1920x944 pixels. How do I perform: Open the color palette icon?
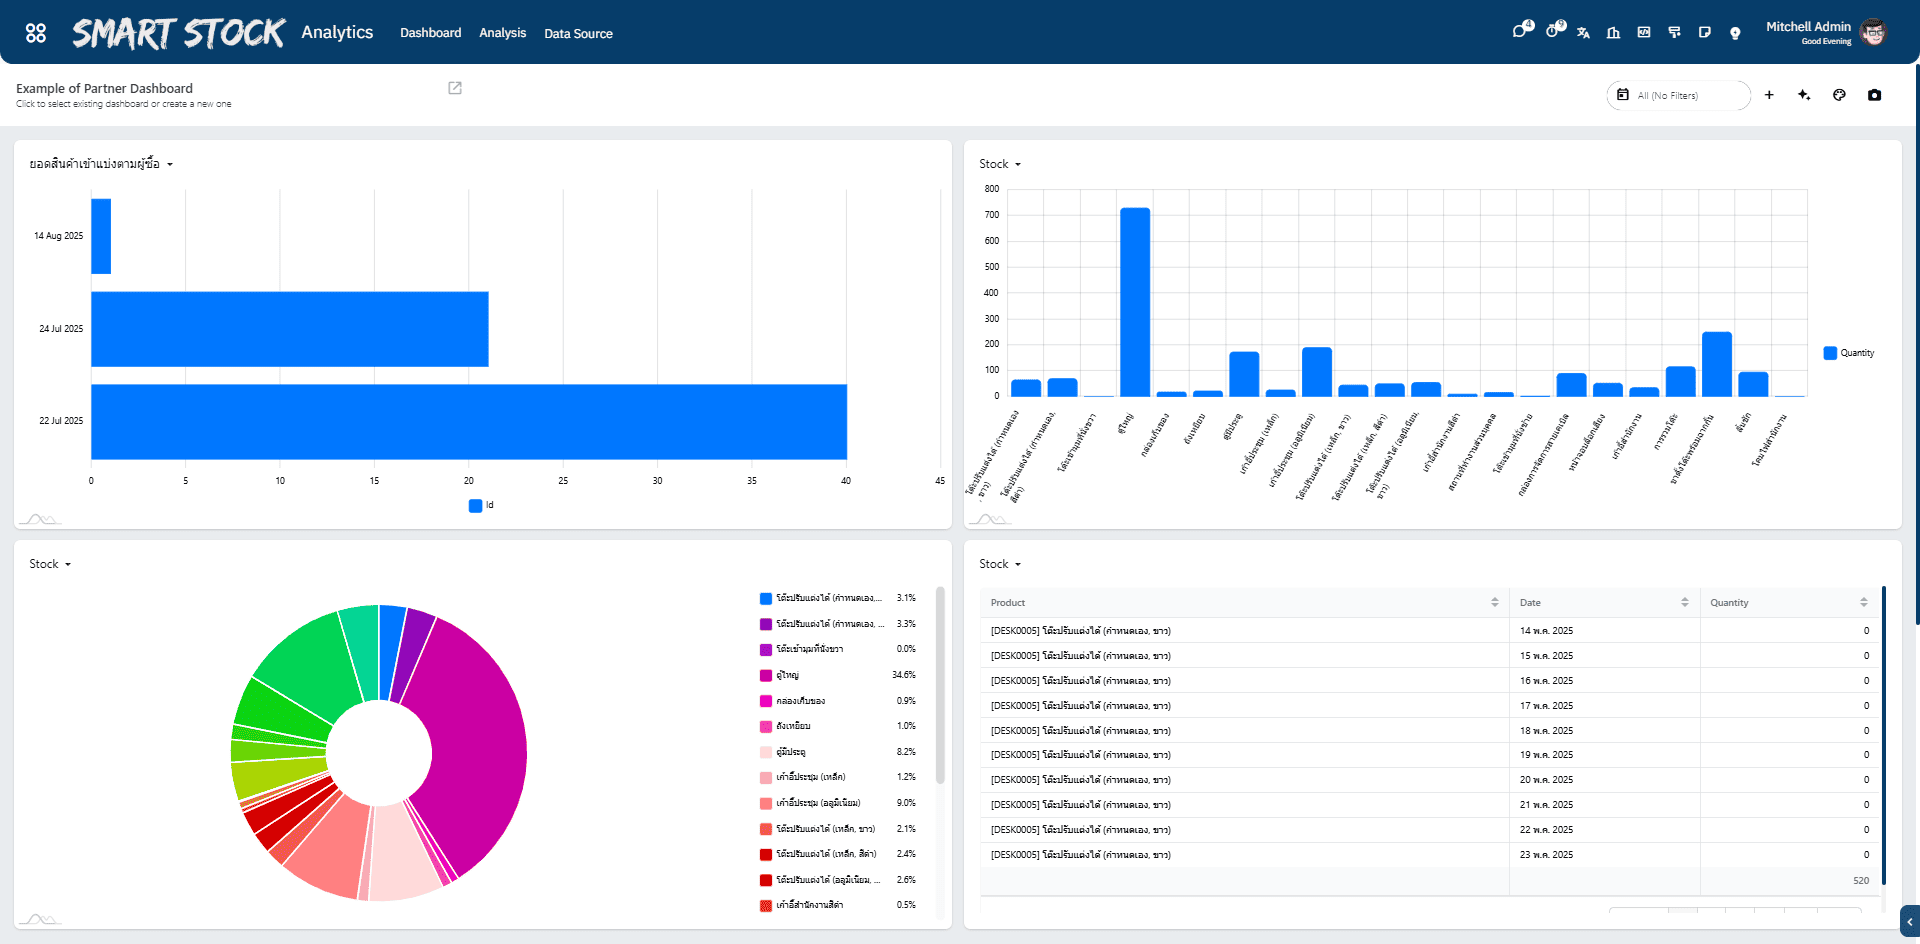click(x=1839, y=95)
